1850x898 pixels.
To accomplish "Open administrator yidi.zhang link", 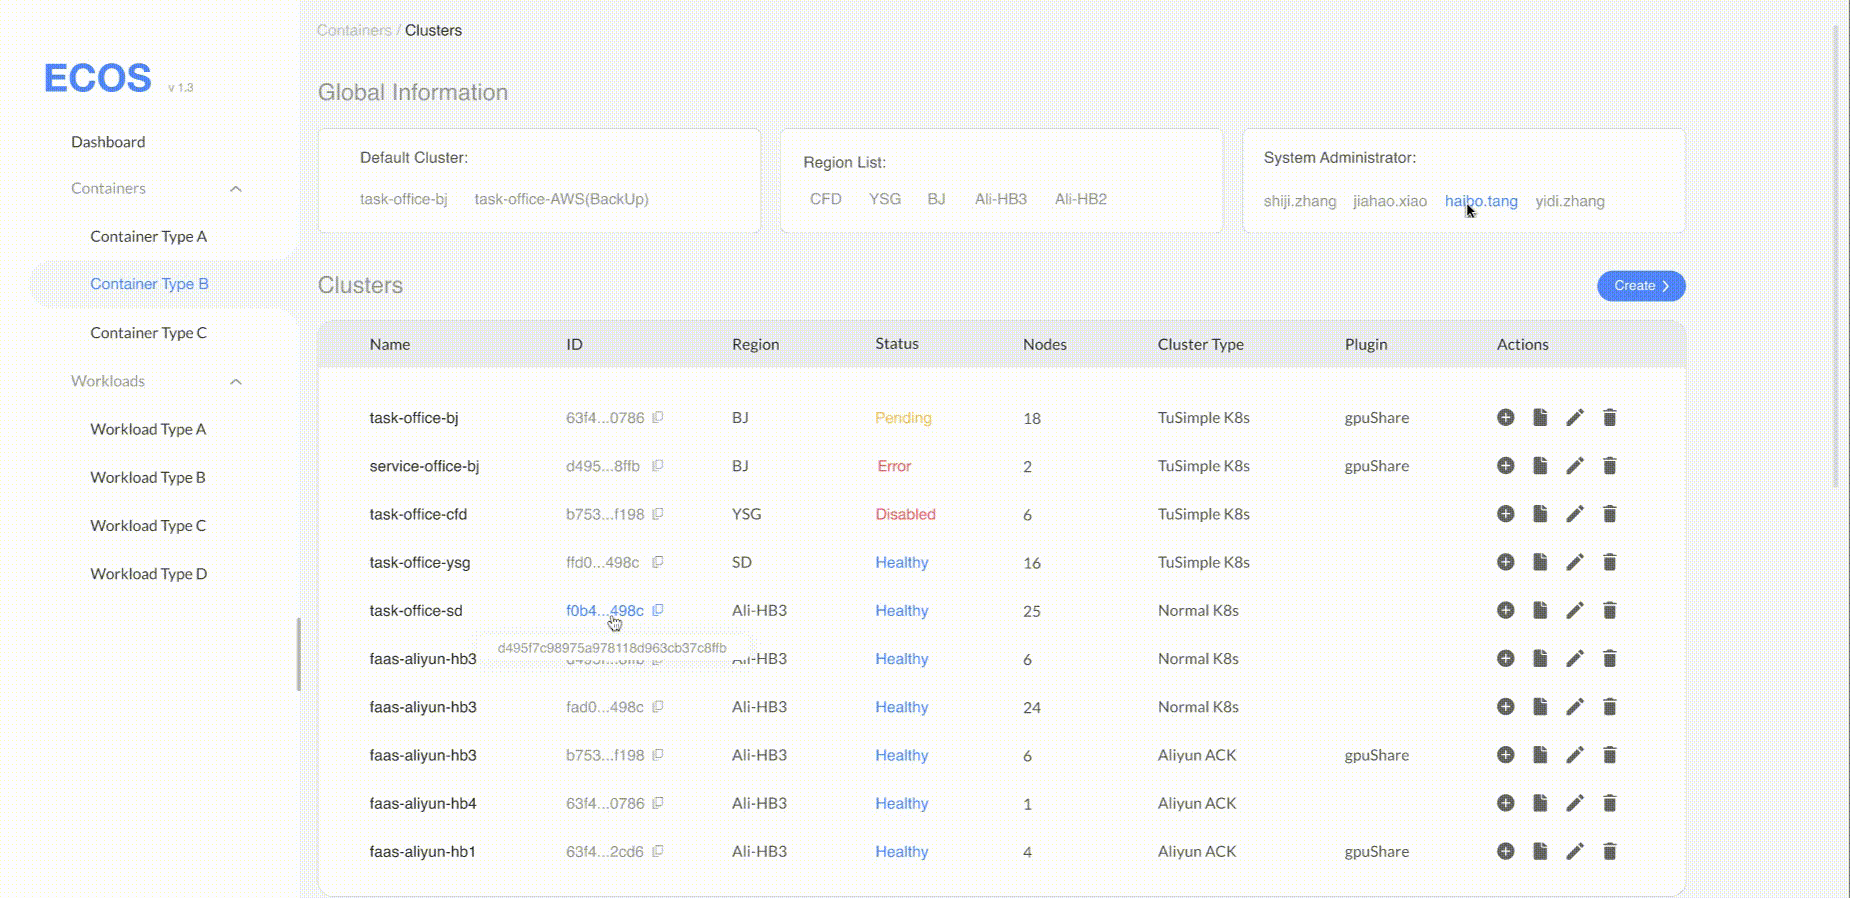I will click(x=1570, y=201).
